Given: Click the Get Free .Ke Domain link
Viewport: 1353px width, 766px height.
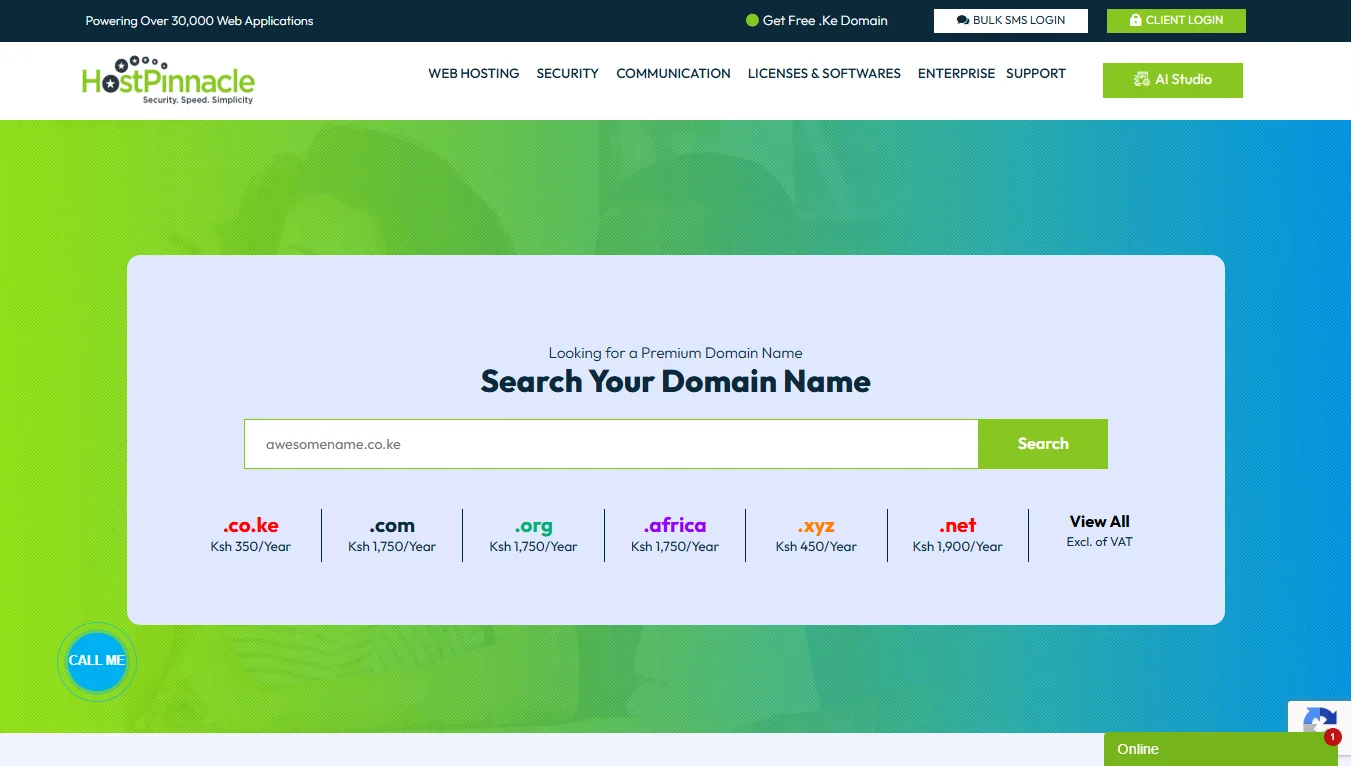Looking at the screenshot, I should [817, 21].
